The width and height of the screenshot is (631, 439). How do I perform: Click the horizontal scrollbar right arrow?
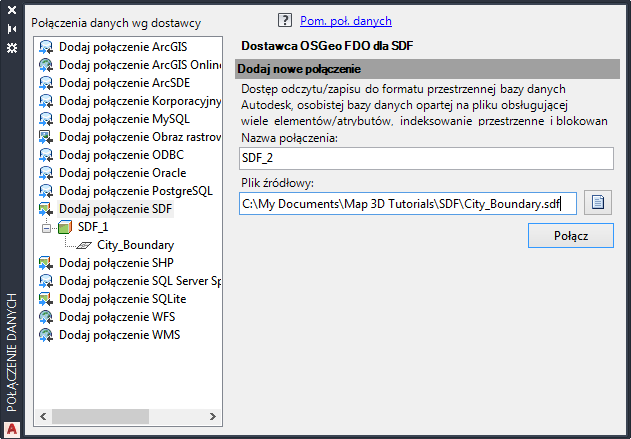(213, 416)
